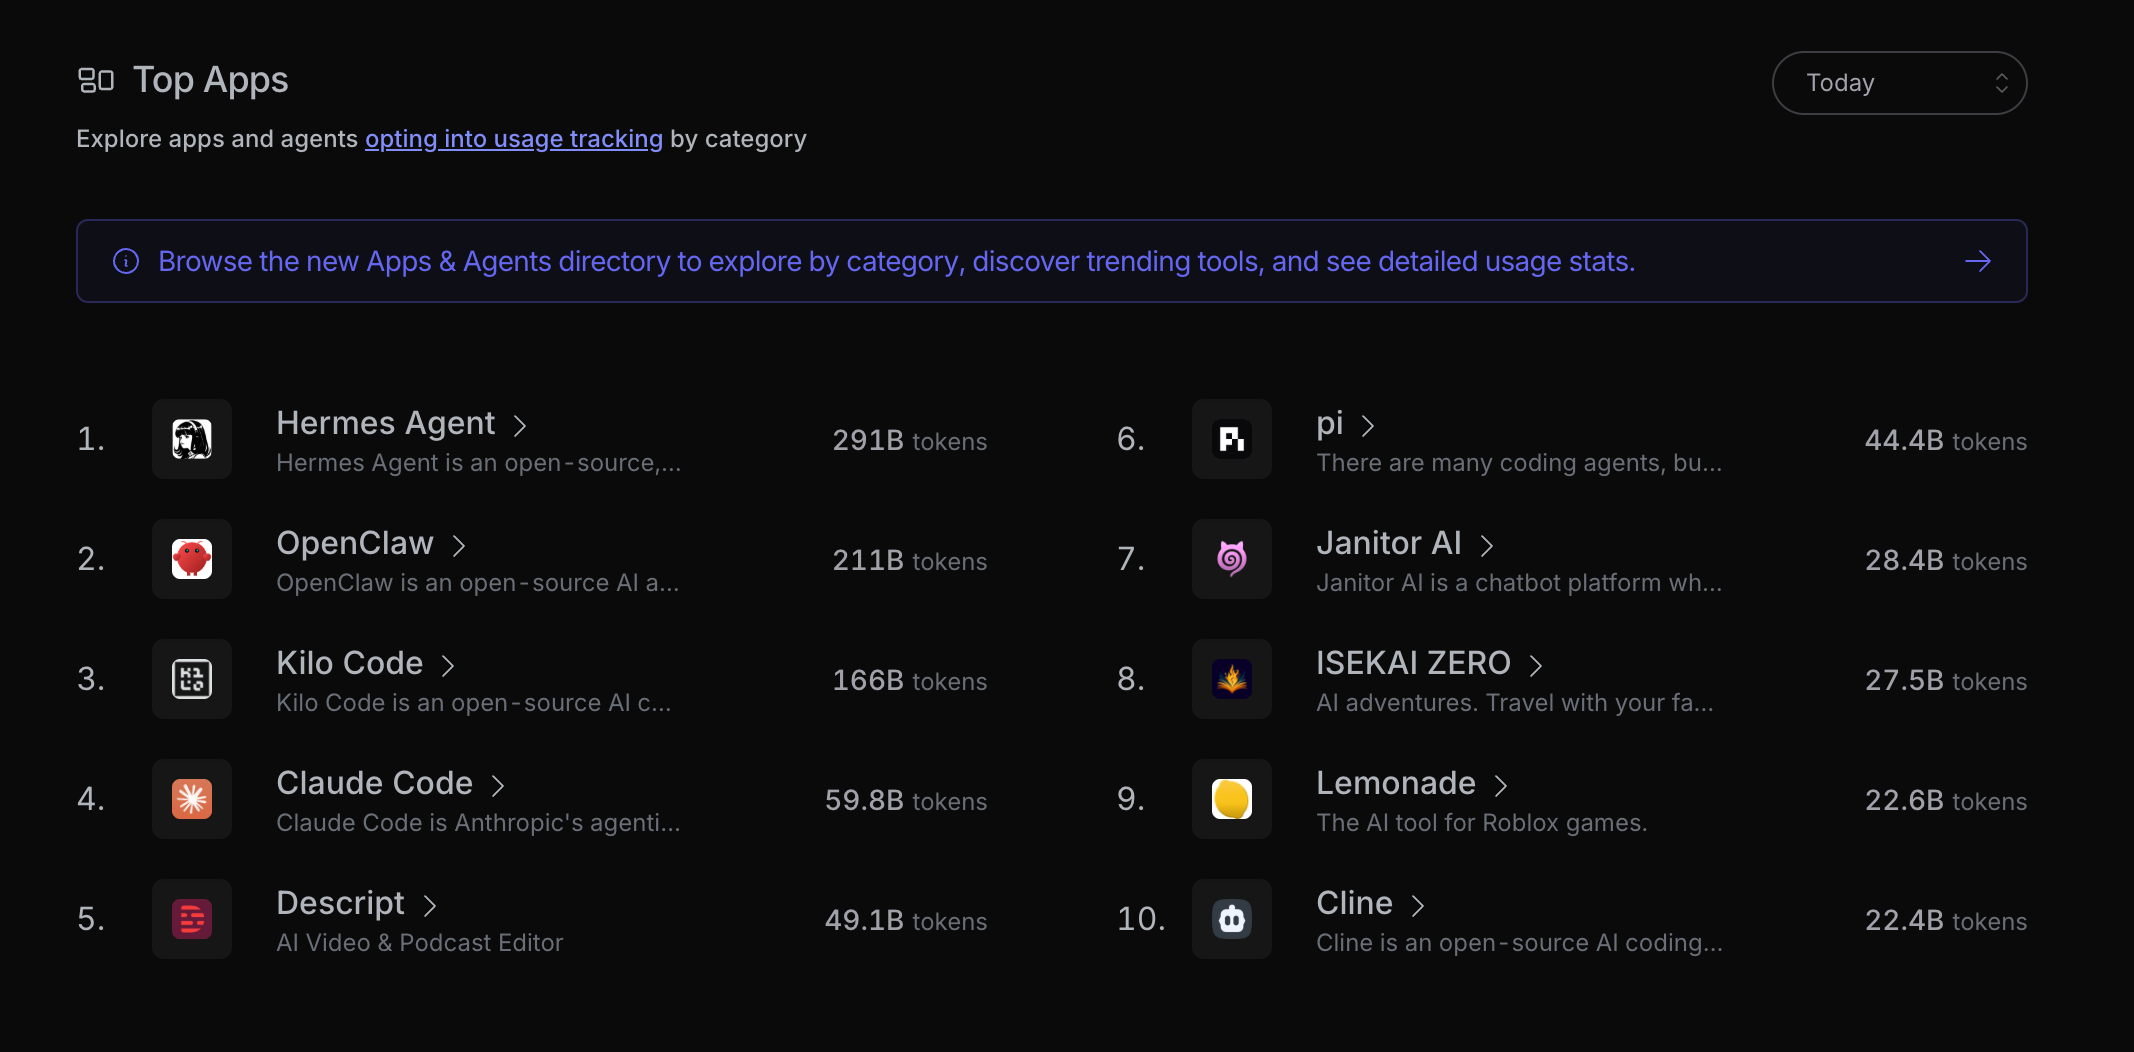Expand the chevron next to ISEKAI ZERO
The width and height of the screenshot is (2134, 1052).
1536,665
